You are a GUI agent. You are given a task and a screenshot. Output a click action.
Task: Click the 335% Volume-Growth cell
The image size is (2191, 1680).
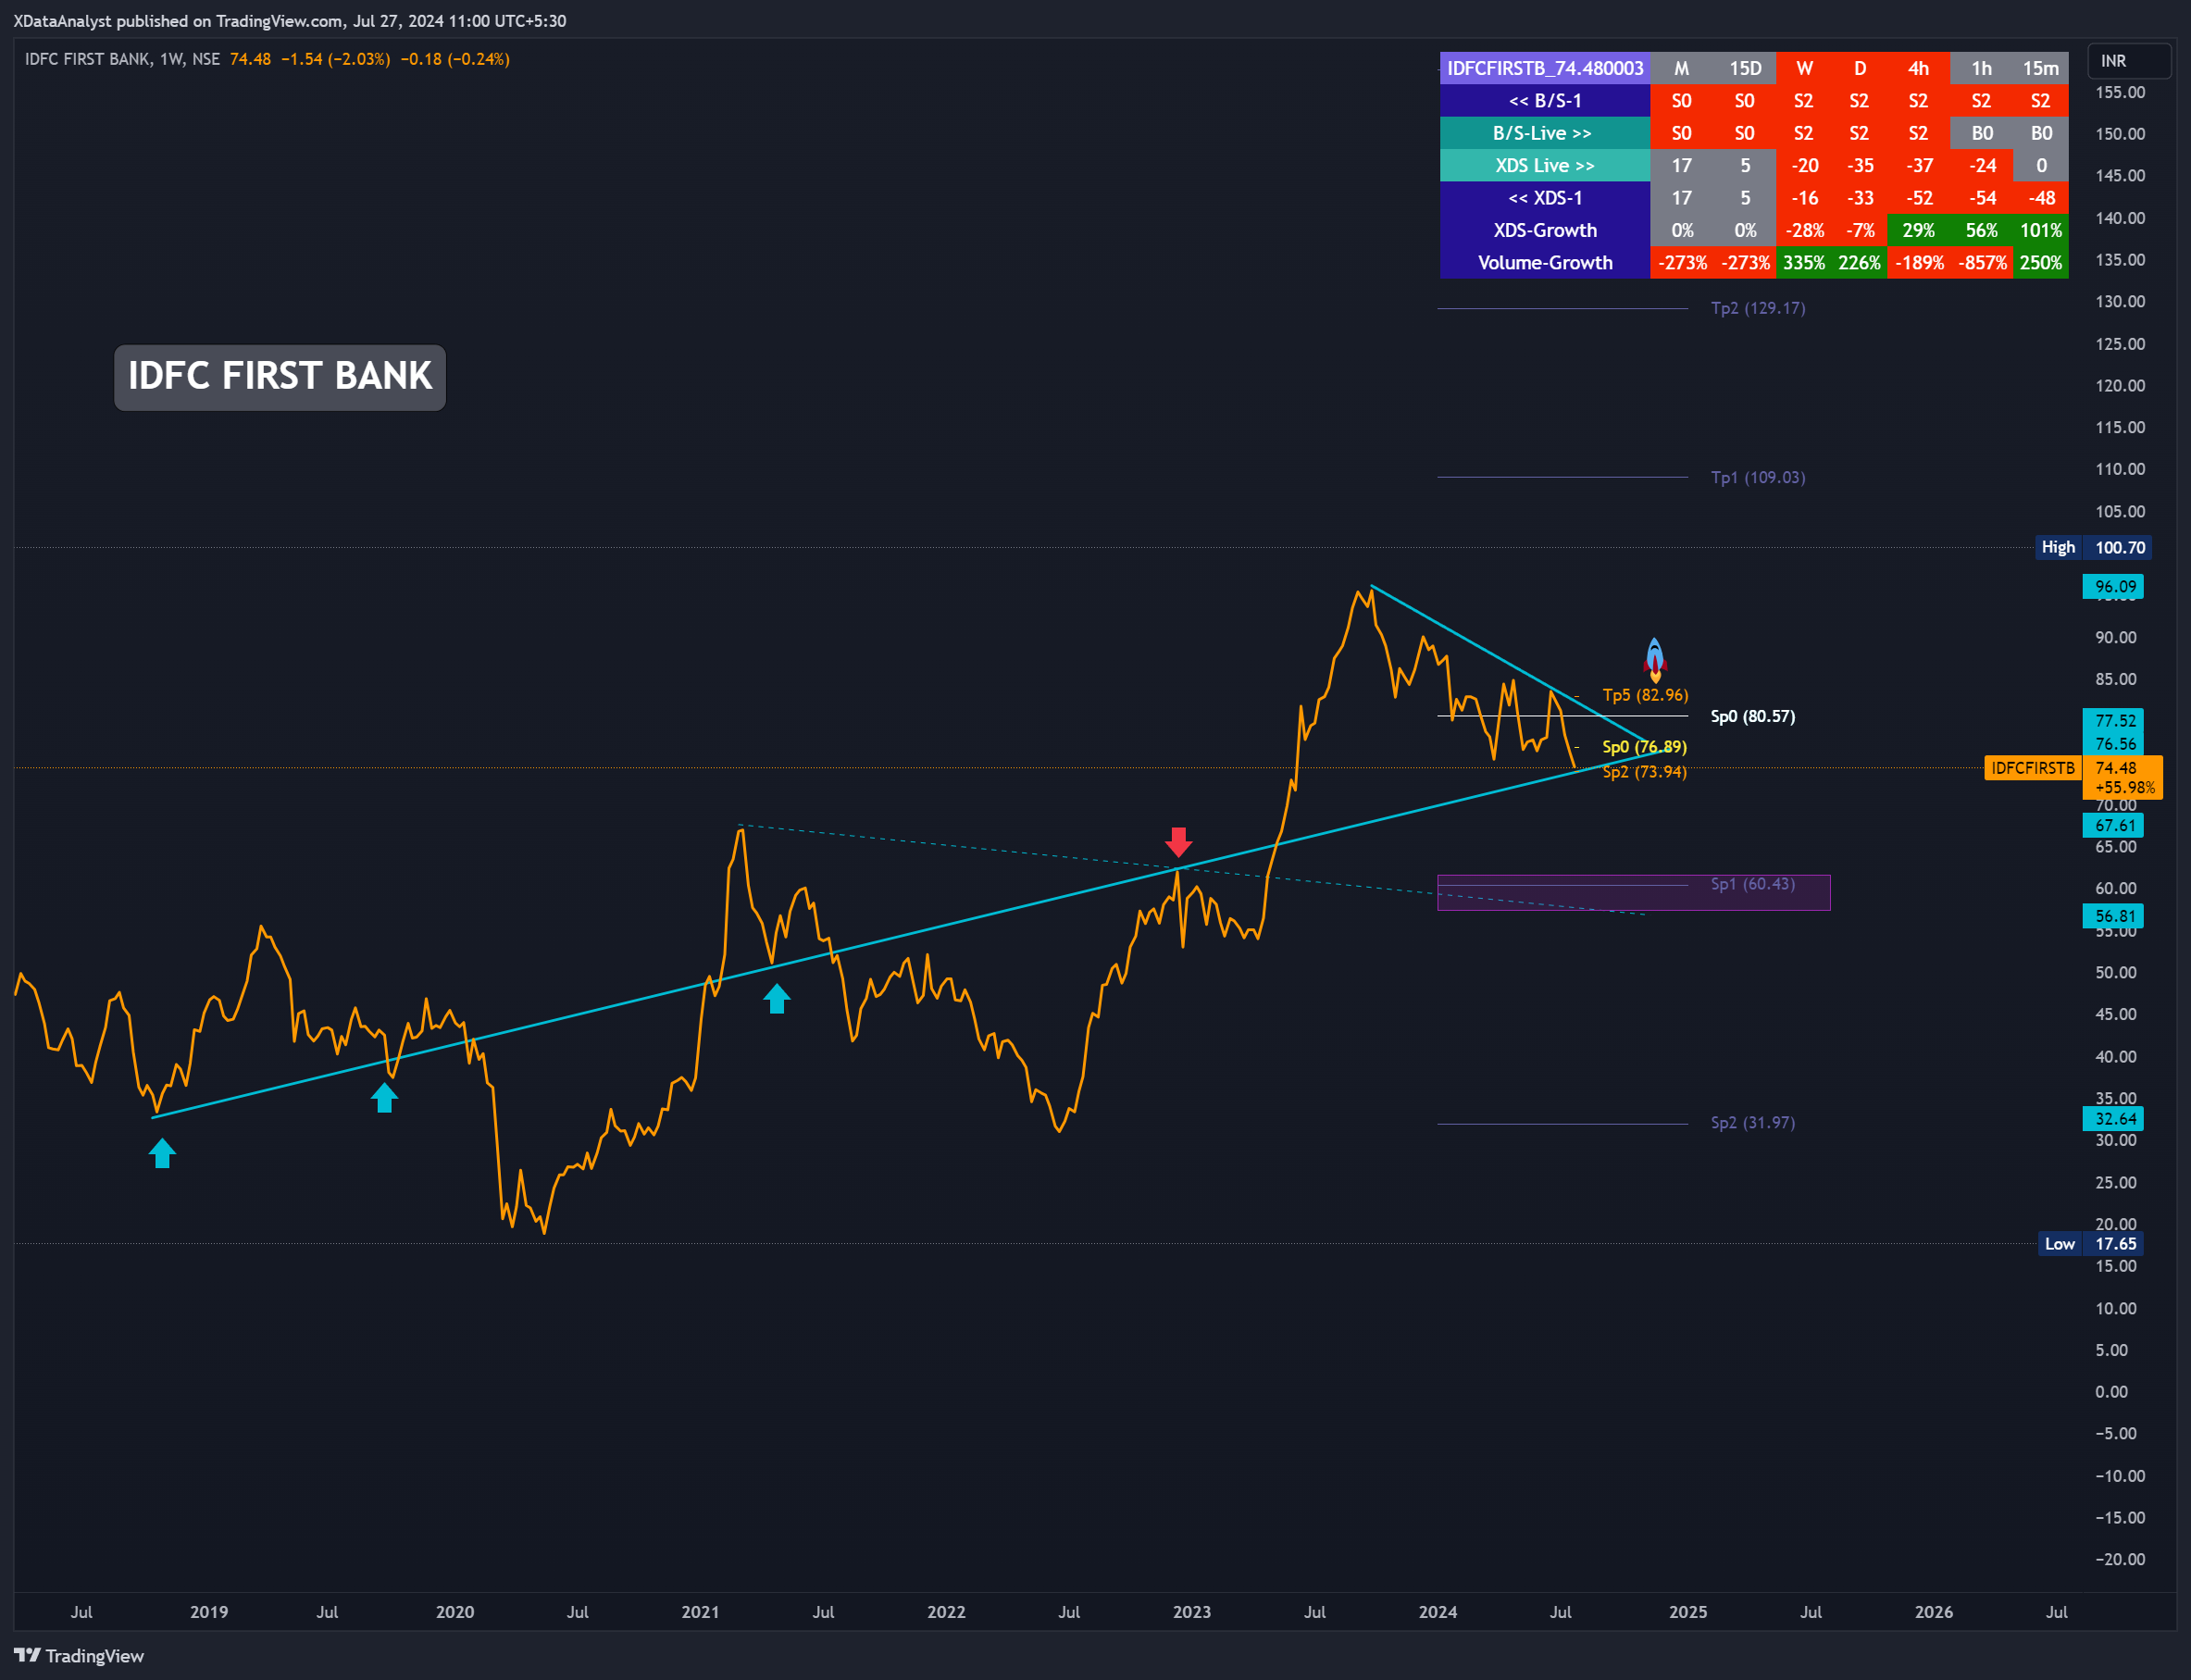coord(1804,263)
